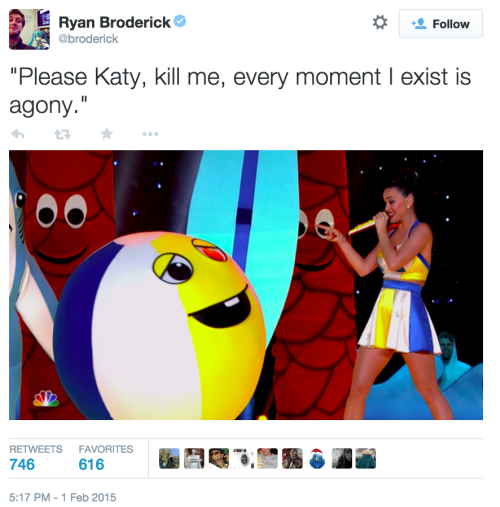This screenshot has width=500, height=507.
Task: View the 616 favorites count
Action: [91, 464]
